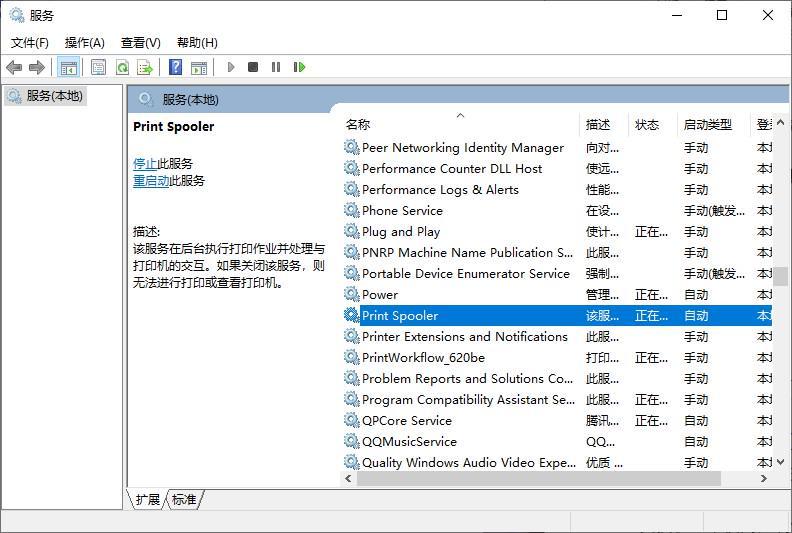Click the Refresh toolbar icon
The height and width of the screenshot is (533, 792).
[122, 67]
